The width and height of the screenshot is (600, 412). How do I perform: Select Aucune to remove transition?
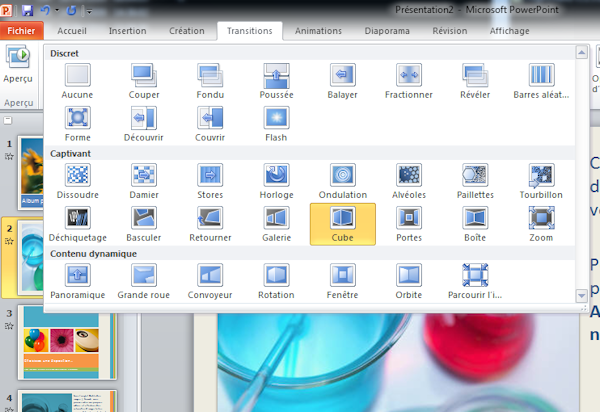coord(77,80)
